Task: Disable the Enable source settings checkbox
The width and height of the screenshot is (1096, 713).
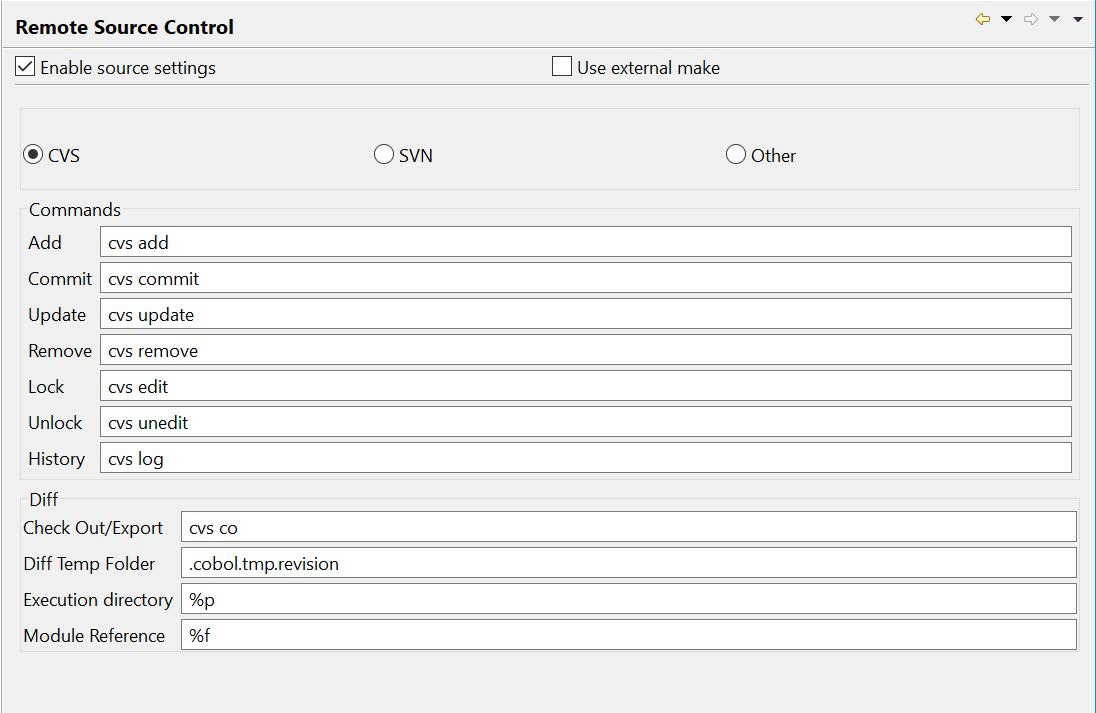Action: (25, 68)
